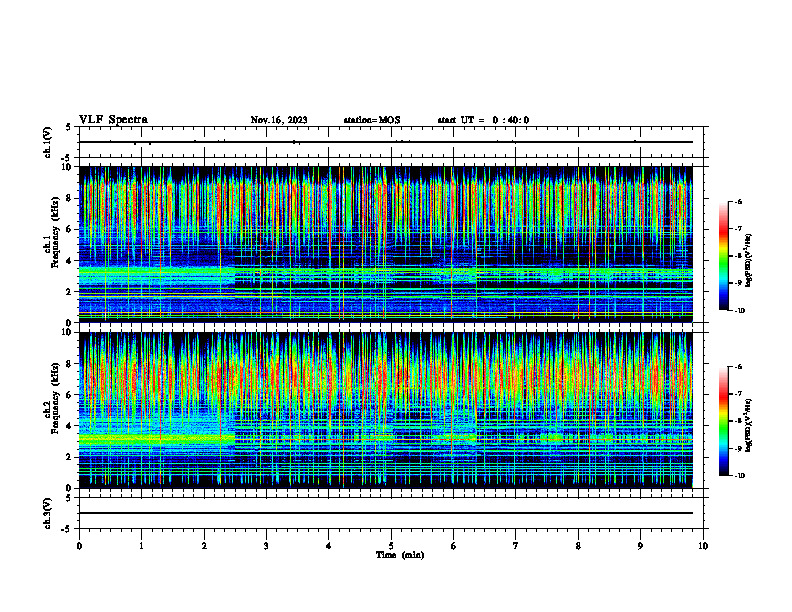Click the "2" minute tick on the time axis

click(204, 546)
